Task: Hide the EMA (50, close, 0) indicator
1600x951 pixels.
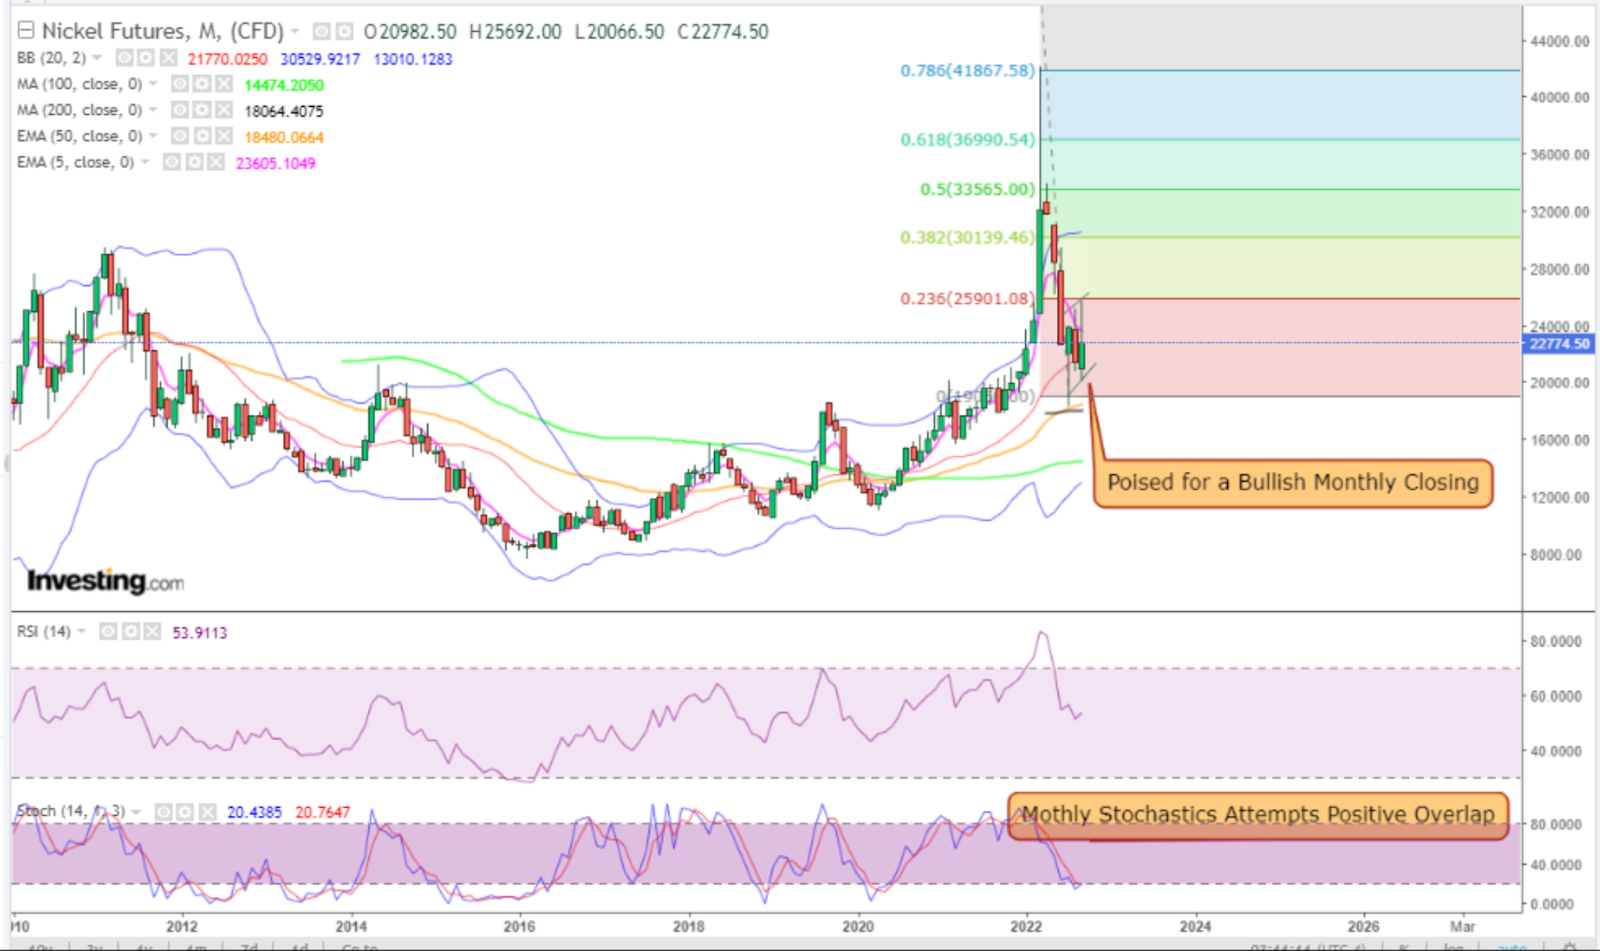Action: pos(181,136)
